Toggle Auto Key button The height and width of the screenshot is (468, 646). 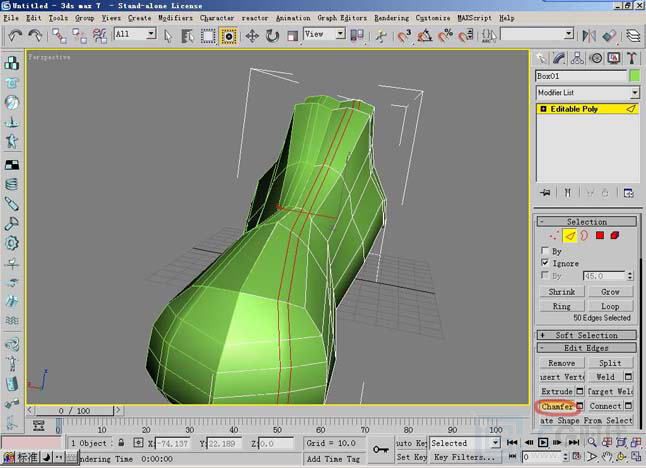click(411, 443)
